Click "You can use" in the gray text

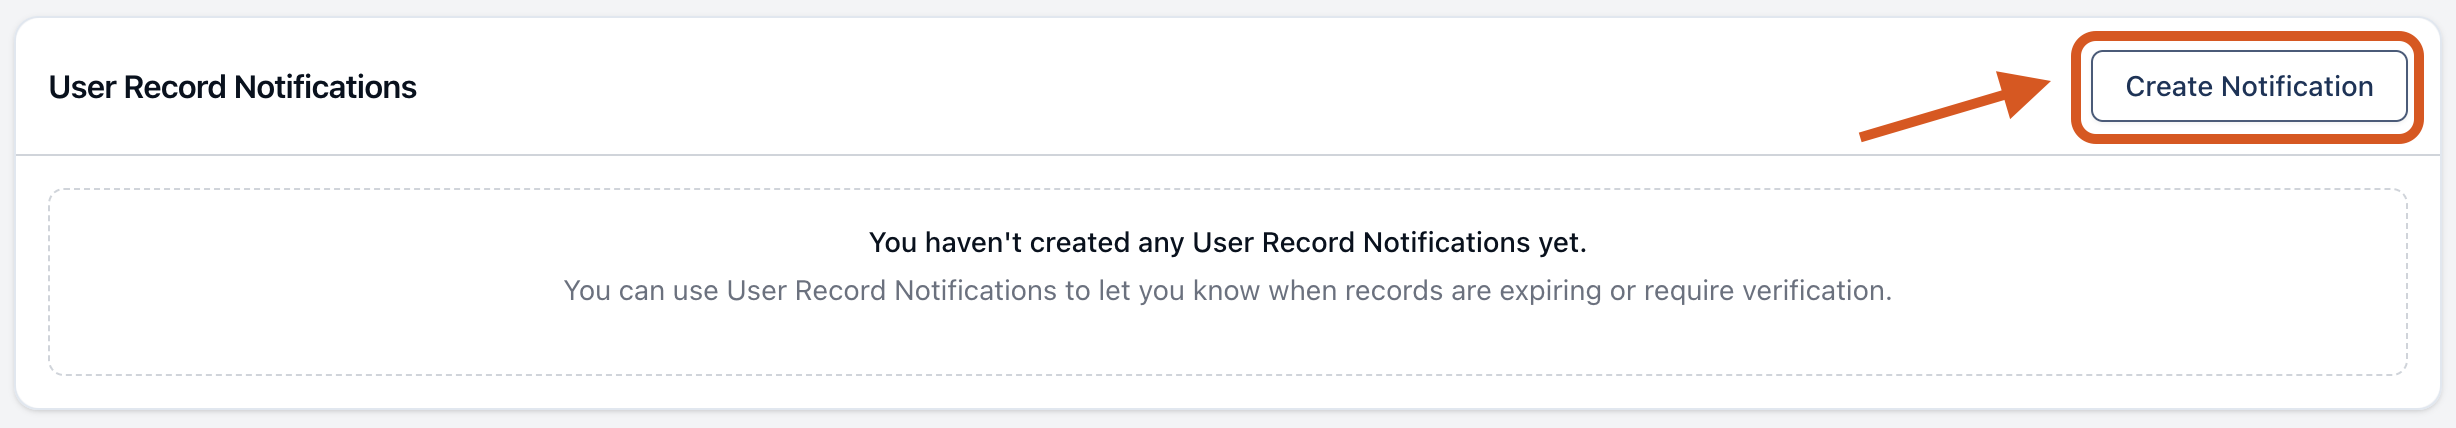641,290
